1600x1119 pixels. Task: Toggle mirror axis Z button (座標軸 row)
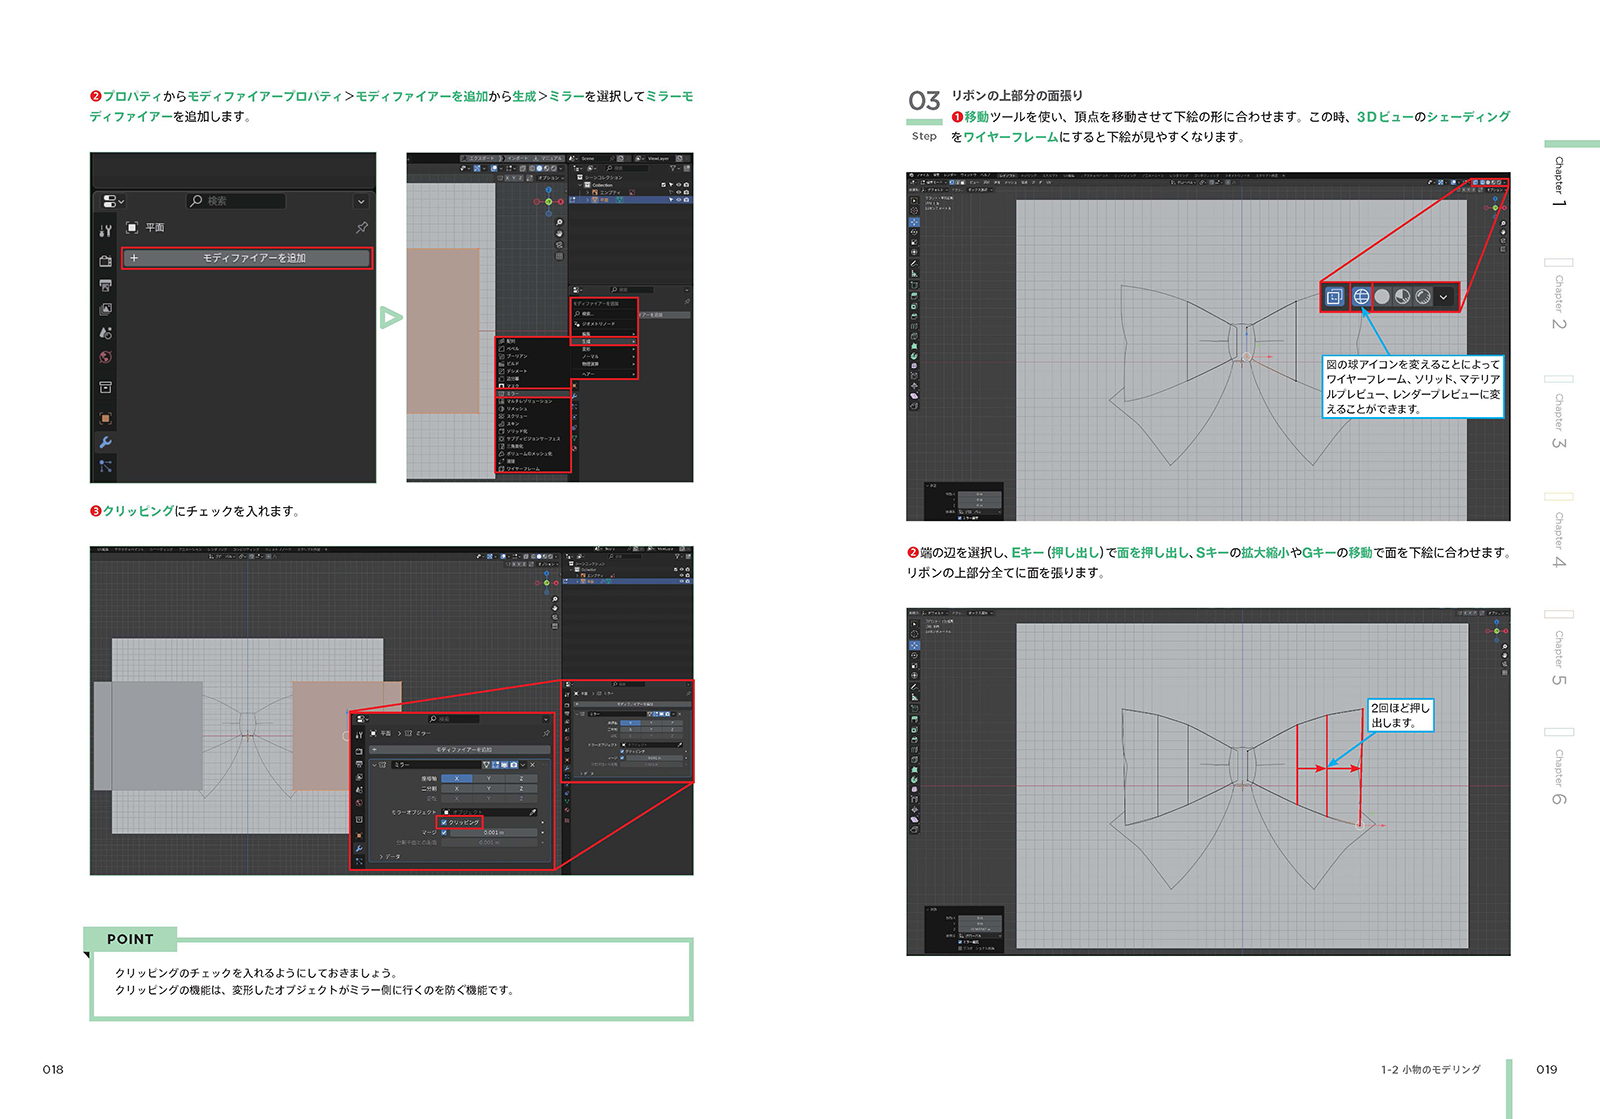pyautogui.click(x=521, y=779)
